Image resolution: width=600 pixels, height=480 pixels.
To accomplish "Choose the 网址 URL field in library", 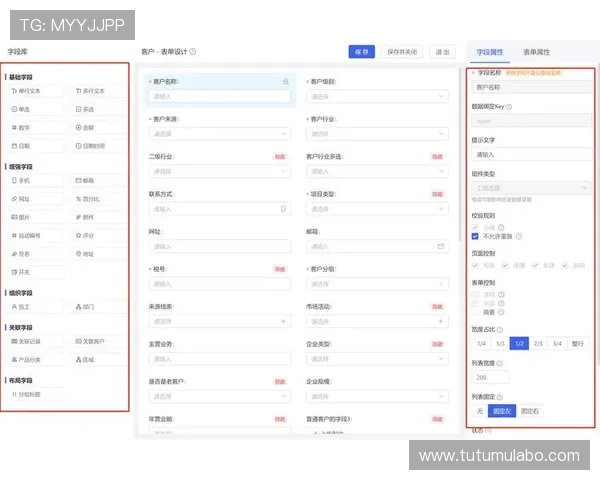I will click(36, 199).
